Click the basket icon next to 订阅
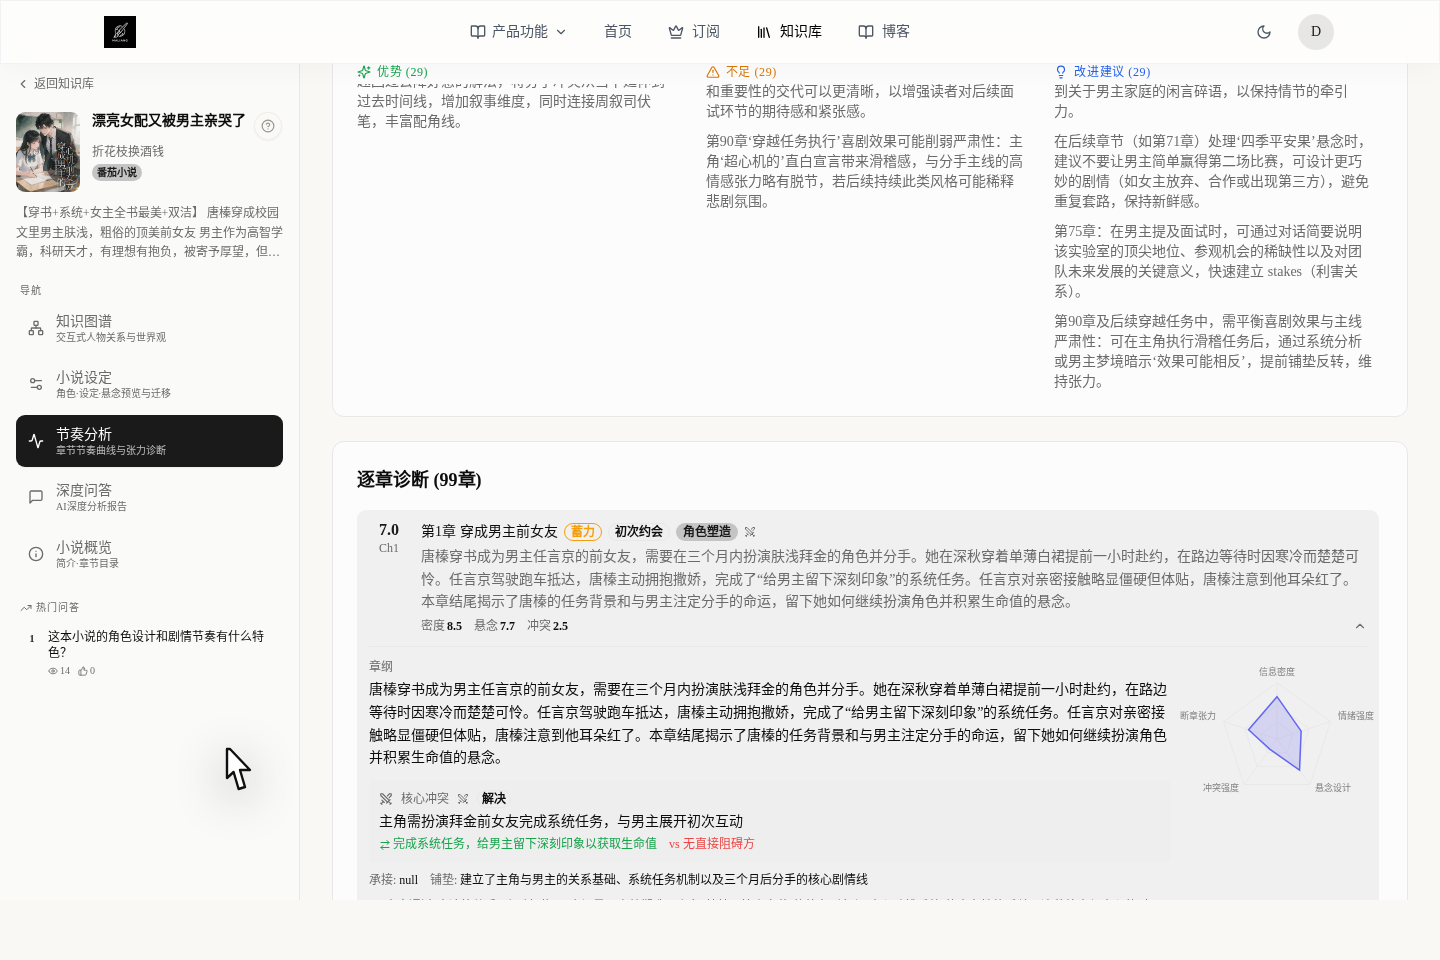 (x=674, y=31)
